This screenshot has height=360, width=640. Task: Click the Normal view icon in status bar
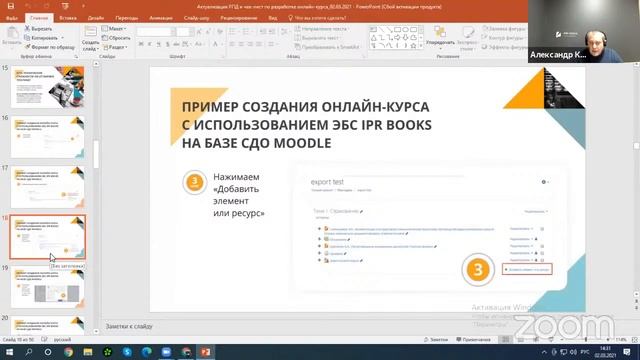pos(505,340)
